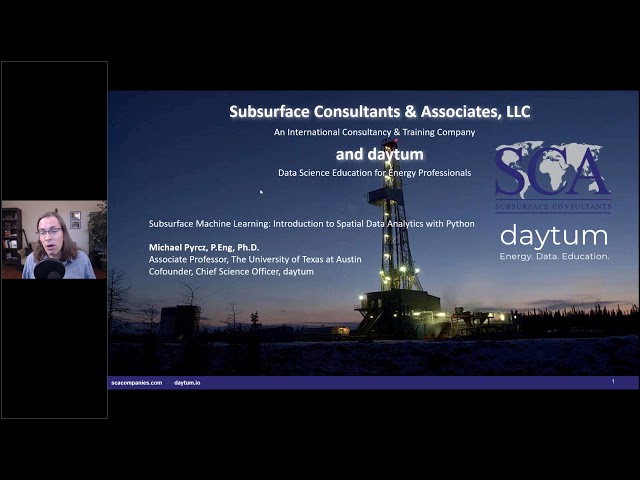Click the 'and daytum' heading
Image resolution: width=640 pixels, height=480 pixels.
click(x=380, y=154)
